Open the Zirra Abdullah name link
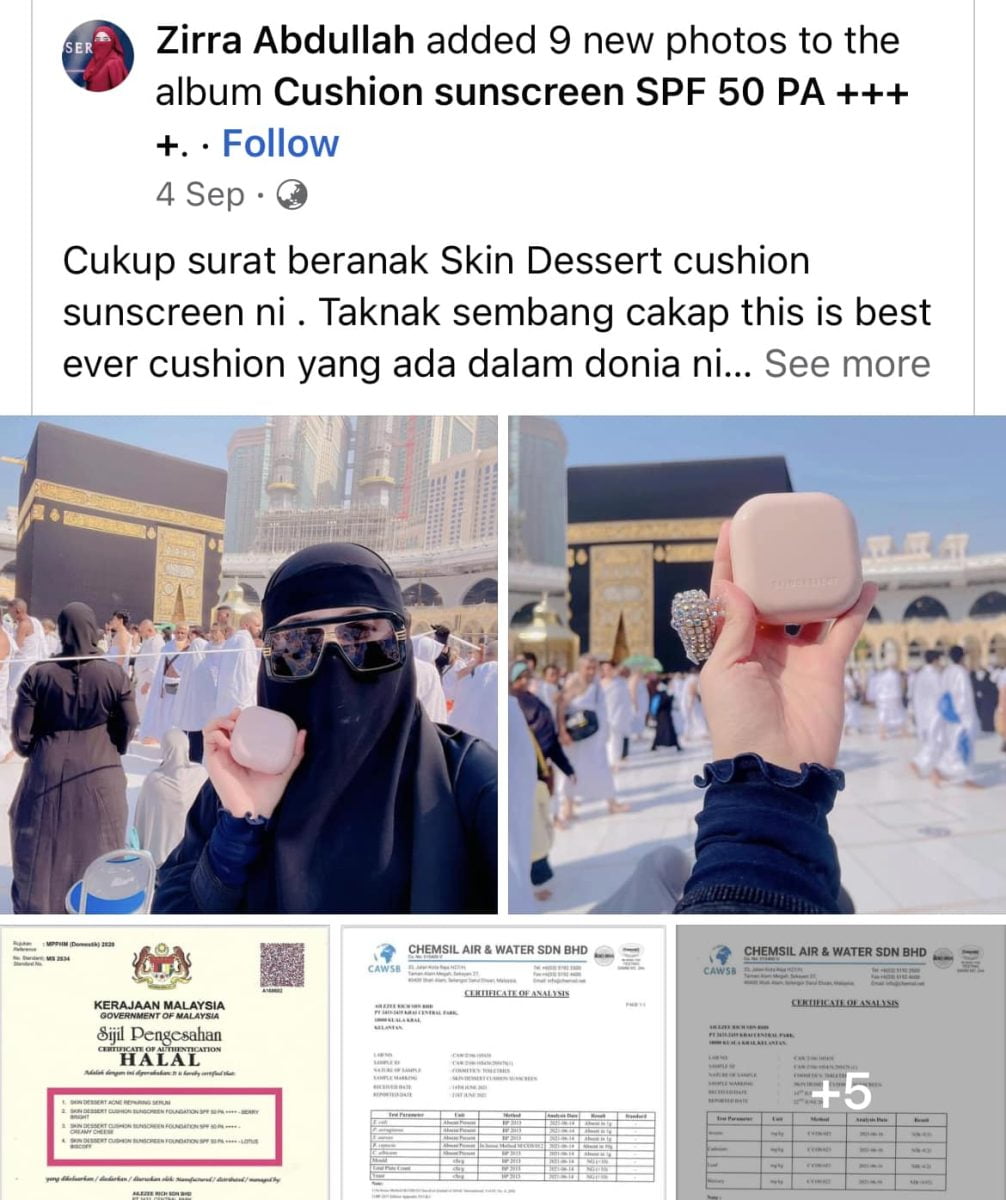This screenshot has height=1200, width=1006. (x=283, y=42)
